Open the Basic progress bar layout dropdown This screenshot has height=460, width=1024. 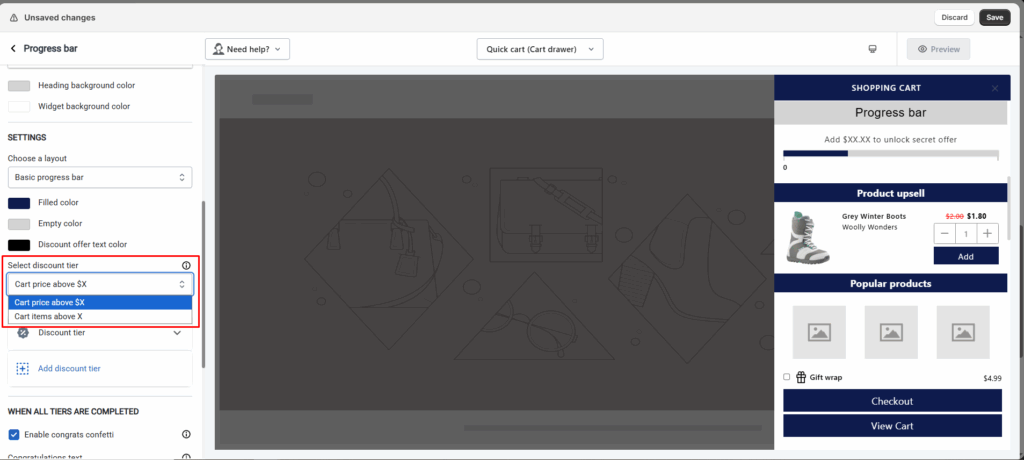click(x=99, y=177)
